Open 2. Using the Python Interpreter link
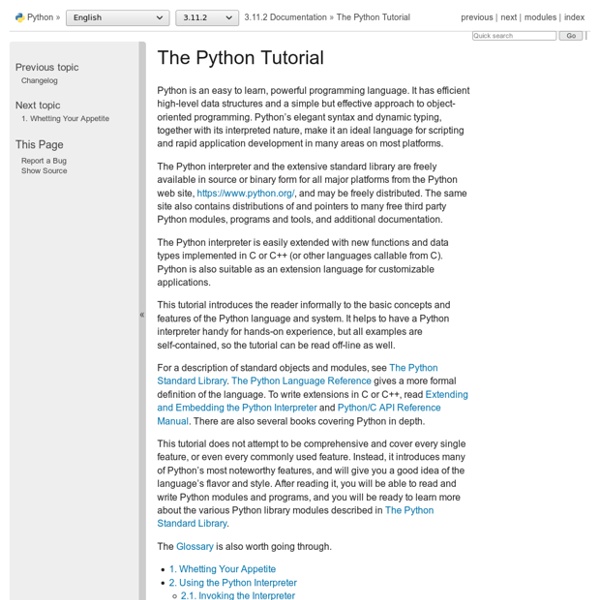The width and height of the screenshot is (600, 600). [233, 583]
